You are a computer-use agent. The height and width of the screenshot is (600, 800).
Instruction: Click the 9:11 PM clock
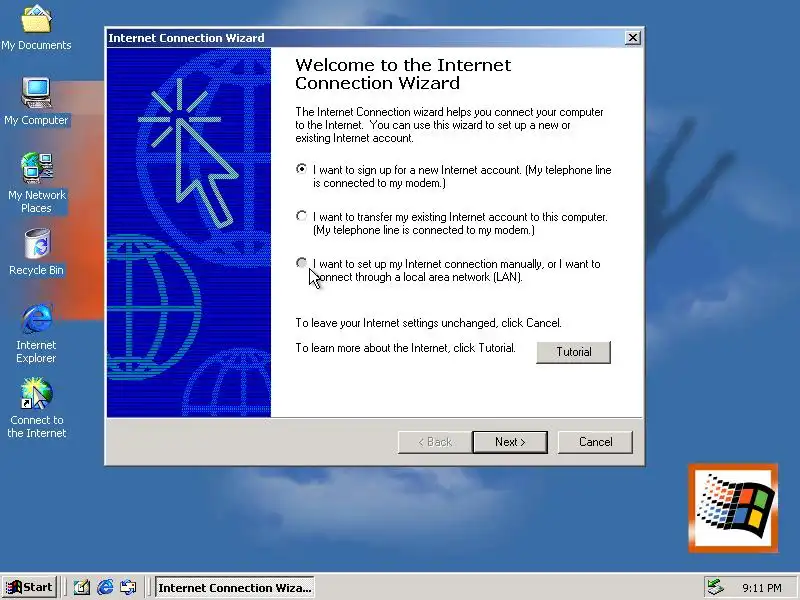[x=762, y=588]
